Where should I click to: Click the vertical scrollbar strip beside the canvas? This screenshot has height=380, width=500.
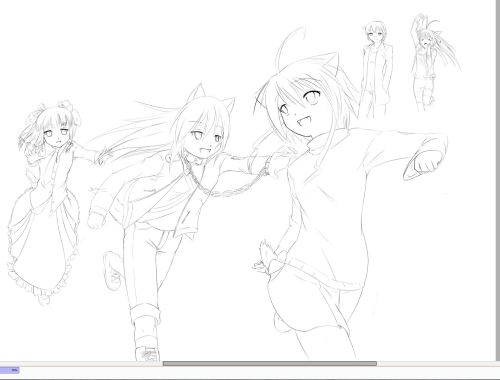[x=498, y=180]
